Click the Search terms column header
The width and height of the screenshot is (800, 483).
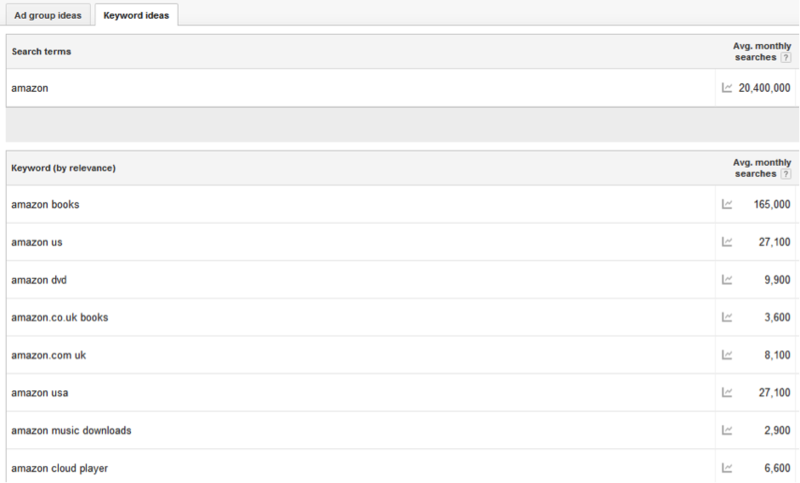(41, 52)
